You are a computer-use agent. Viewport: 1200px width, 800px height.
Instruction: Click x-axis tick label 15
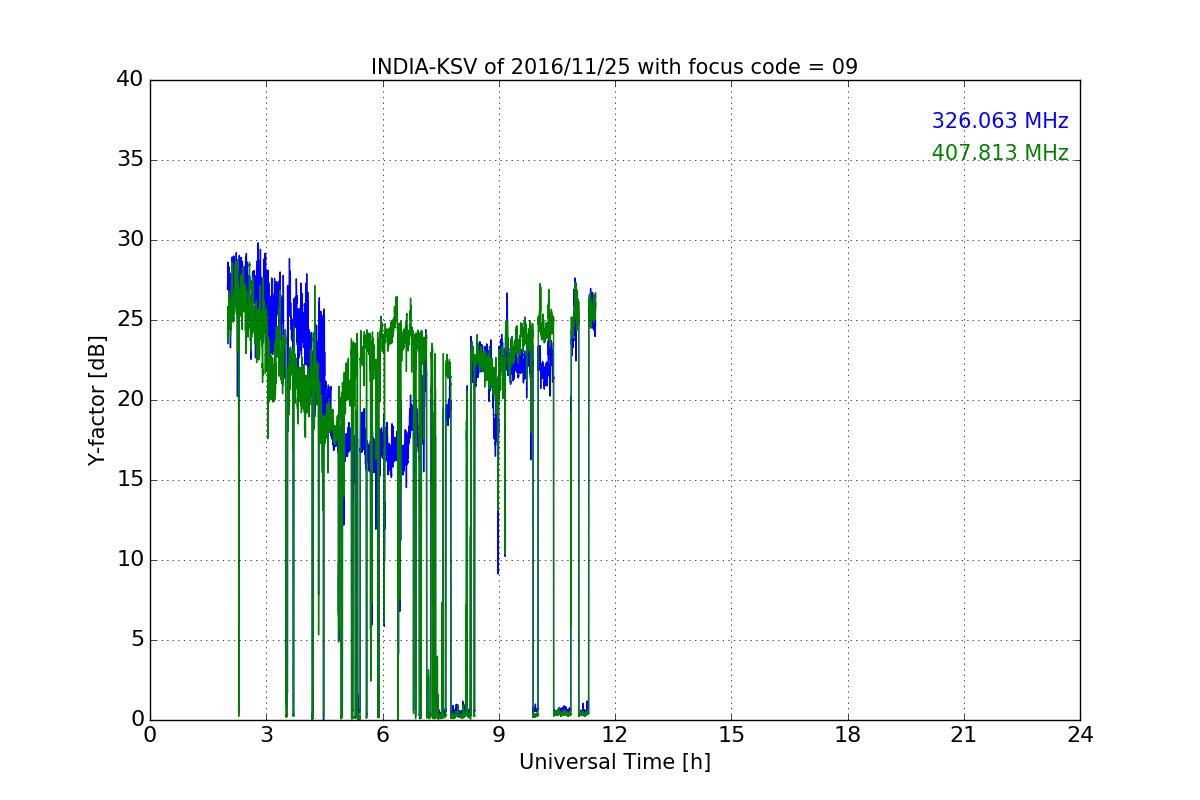731,735
